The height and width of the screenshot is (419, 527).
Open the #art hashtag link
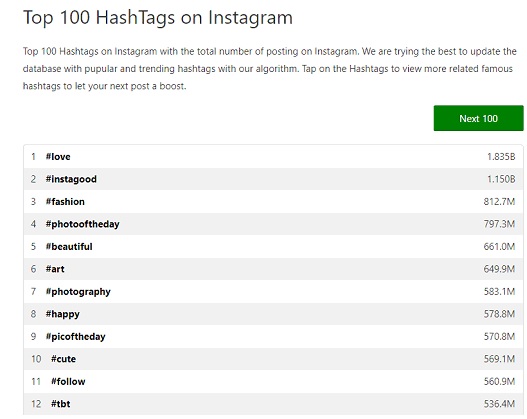coord(55,269)
